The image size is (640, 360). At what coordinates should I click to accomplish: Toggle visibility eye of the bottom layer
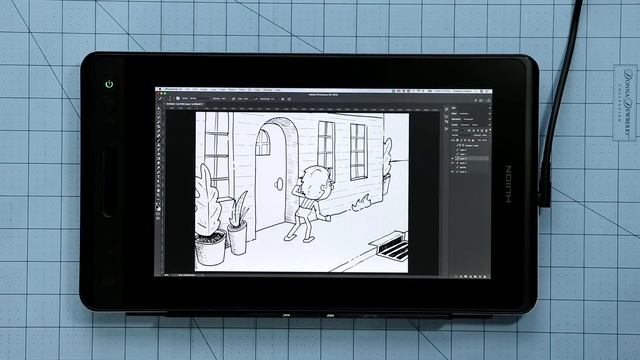coord(453,172)
